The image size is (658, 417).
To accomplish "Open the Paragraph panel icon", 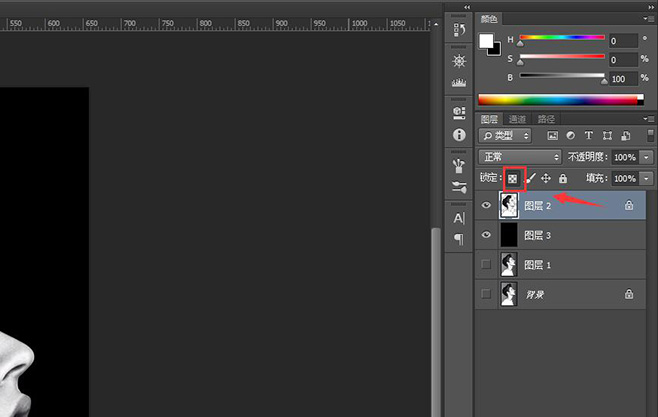I will click(459, 240).
